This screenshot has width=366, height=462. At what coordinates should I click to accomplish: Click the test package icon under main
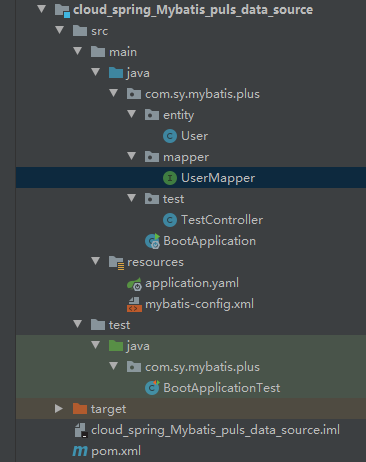click(152, 199)
